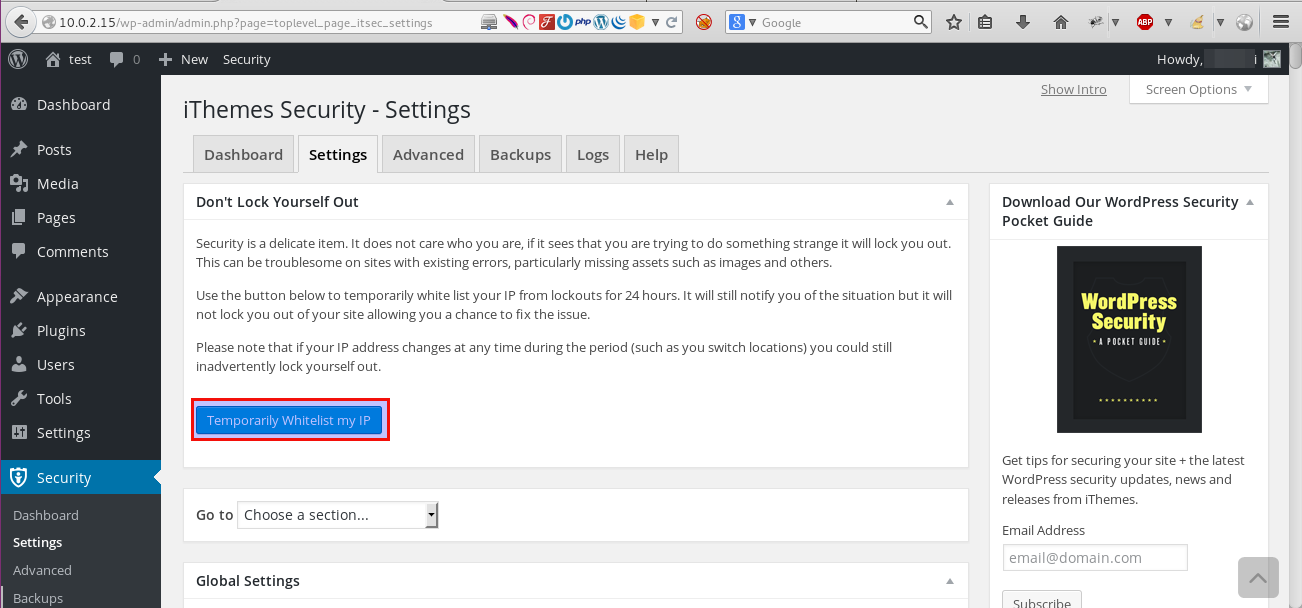Expand the Screen Options panel
Image resolution: width=1302 pixels, height=608 pixels.
(1199, 90)
